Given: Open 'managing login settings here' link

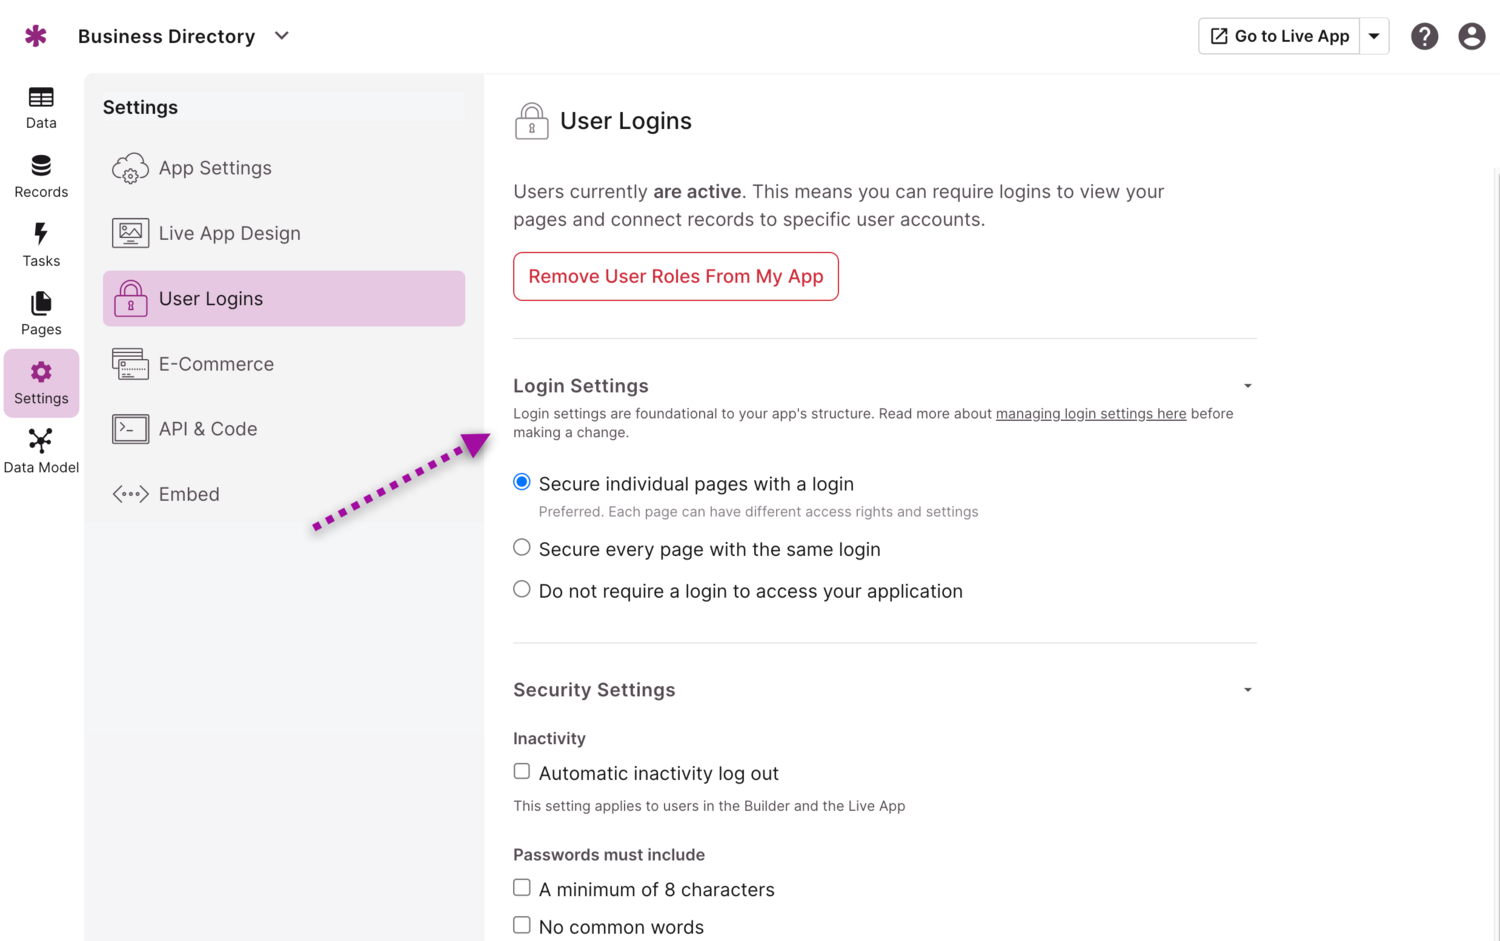Looking at the screenshot, I should point(1090,414).
